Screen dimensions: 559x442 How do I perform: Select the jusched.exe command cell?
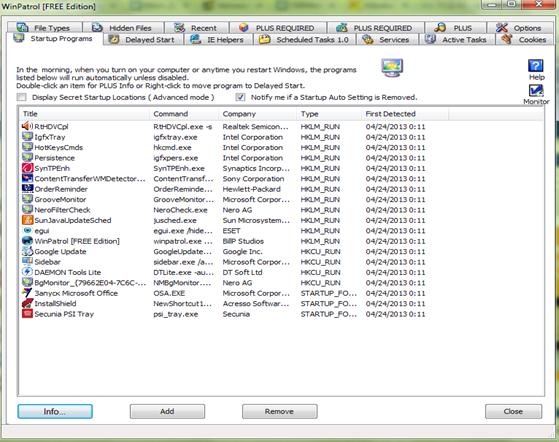(x=175, y=221)
